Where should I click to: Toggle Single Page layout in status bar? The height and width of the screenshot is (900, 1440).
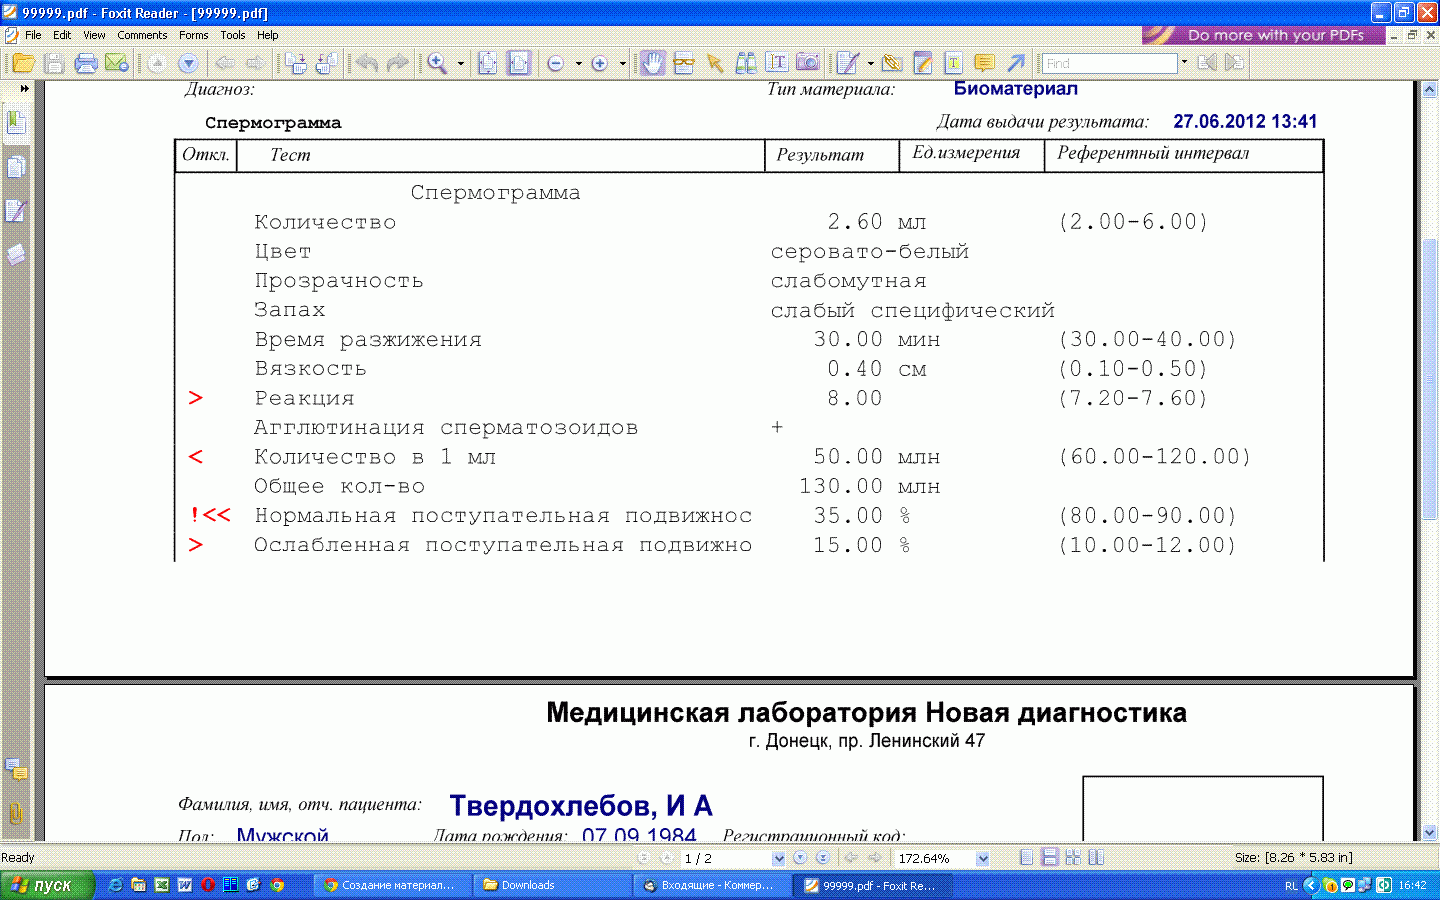pyautogui.click(x=1026, y=858)
